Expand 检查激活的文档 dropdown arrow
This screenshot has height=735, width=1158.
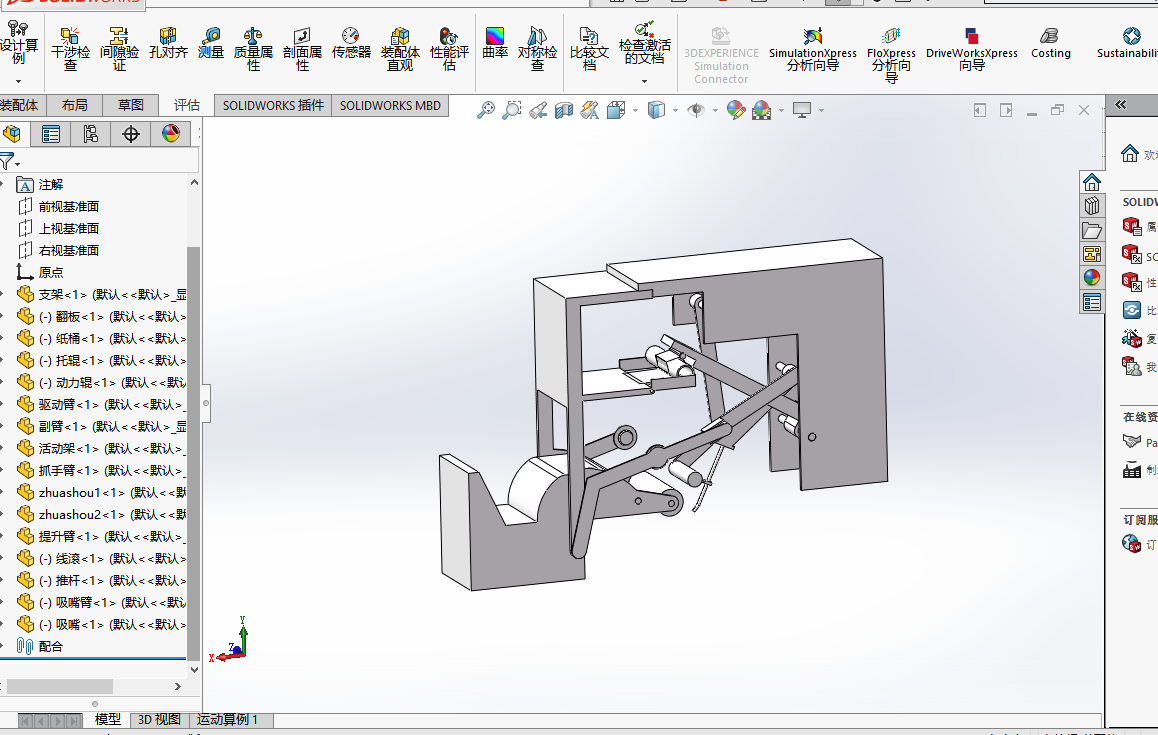pyautogui.click(x=644, y=81)
